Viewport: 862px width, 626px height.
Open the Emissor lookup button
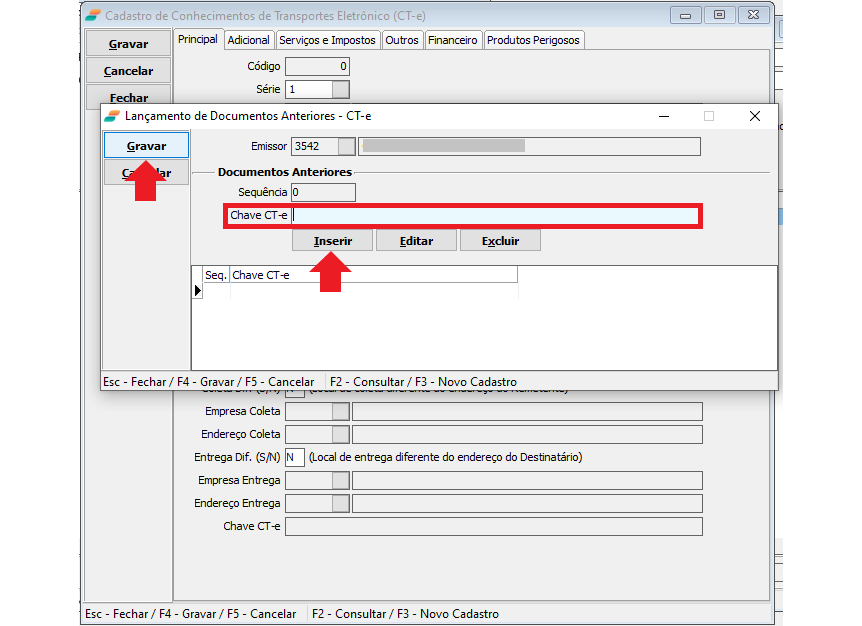point(346,147)
